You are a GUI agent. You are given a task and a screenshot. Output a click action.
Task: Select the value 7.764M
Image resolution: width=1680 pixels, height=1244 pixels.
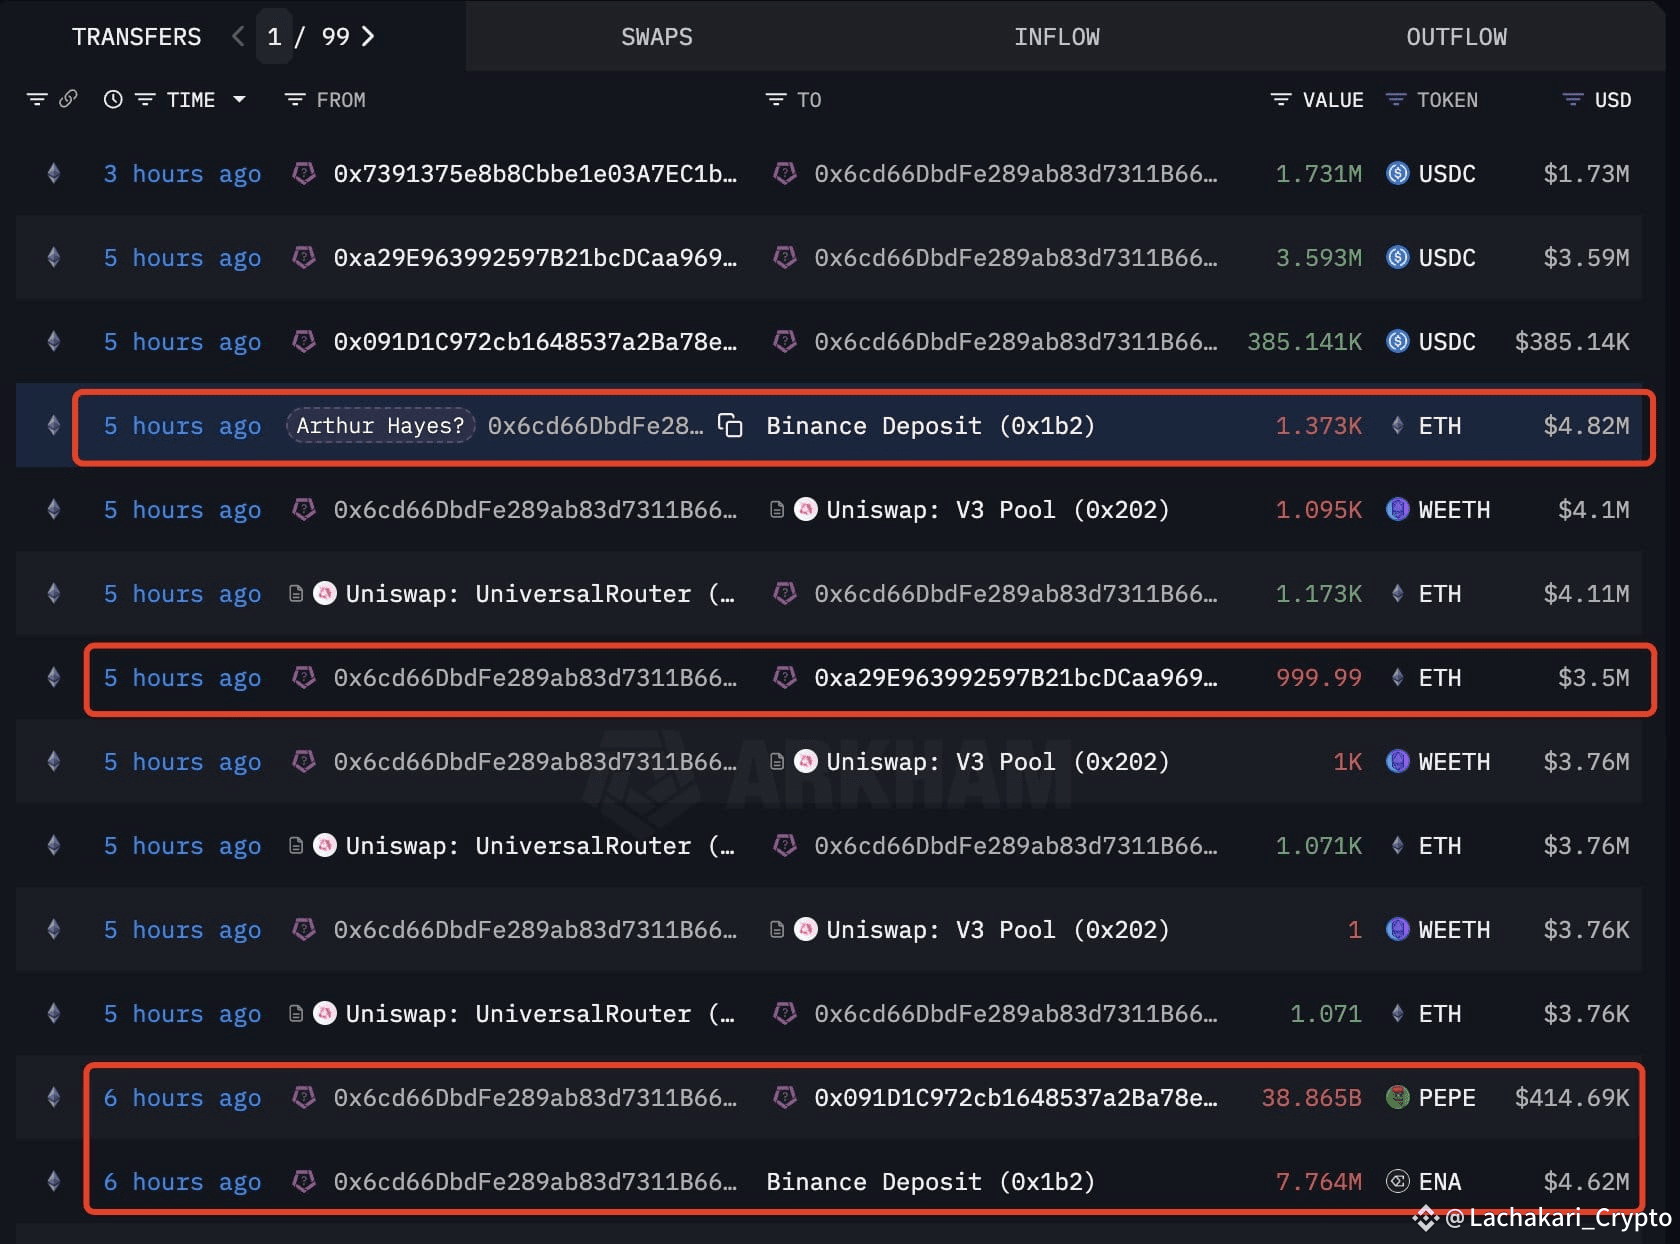coord(1318,1182)
